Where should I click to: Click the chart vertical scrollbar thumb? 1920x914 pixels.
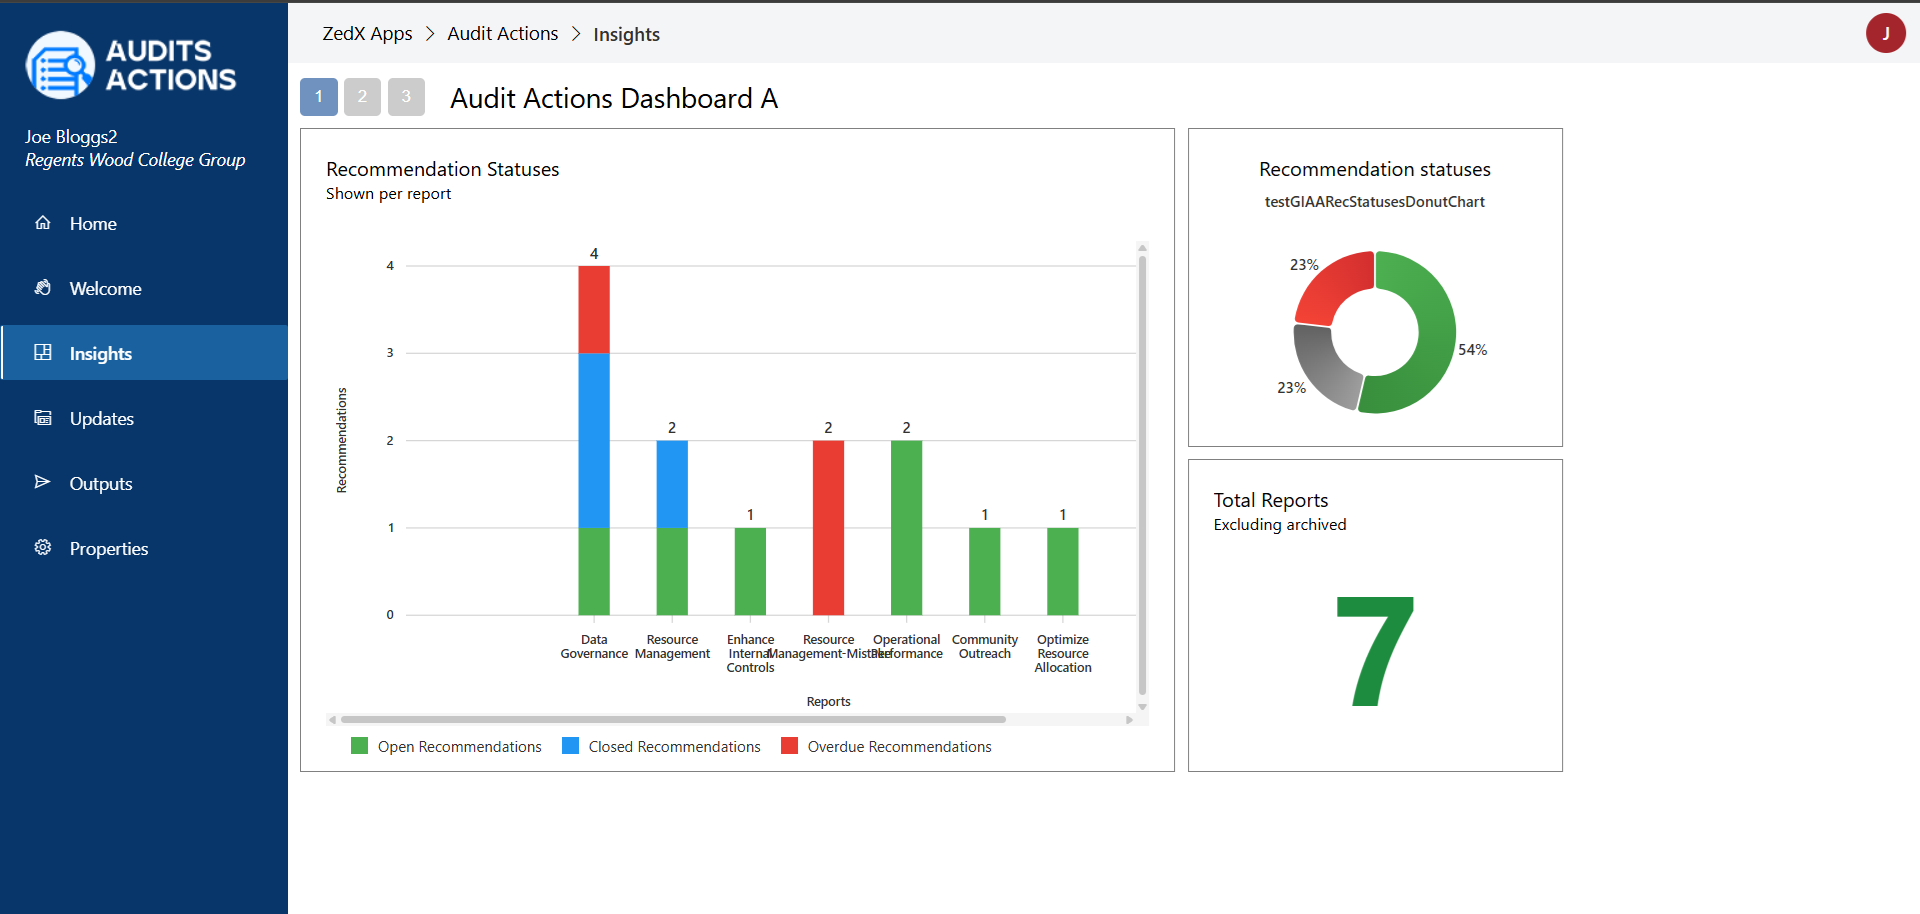[x=1142, y=475]
